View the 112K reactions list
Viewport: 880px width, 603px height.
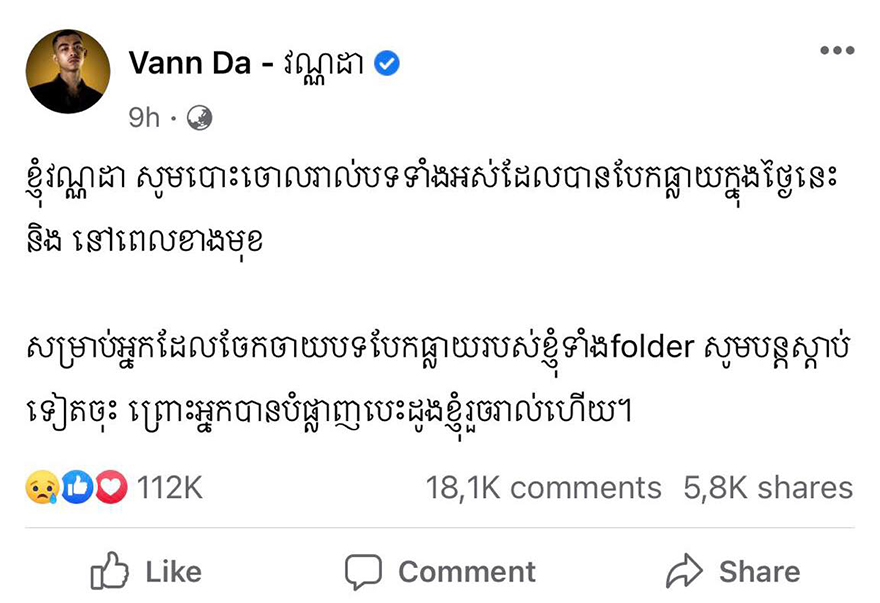click(170, 488)
